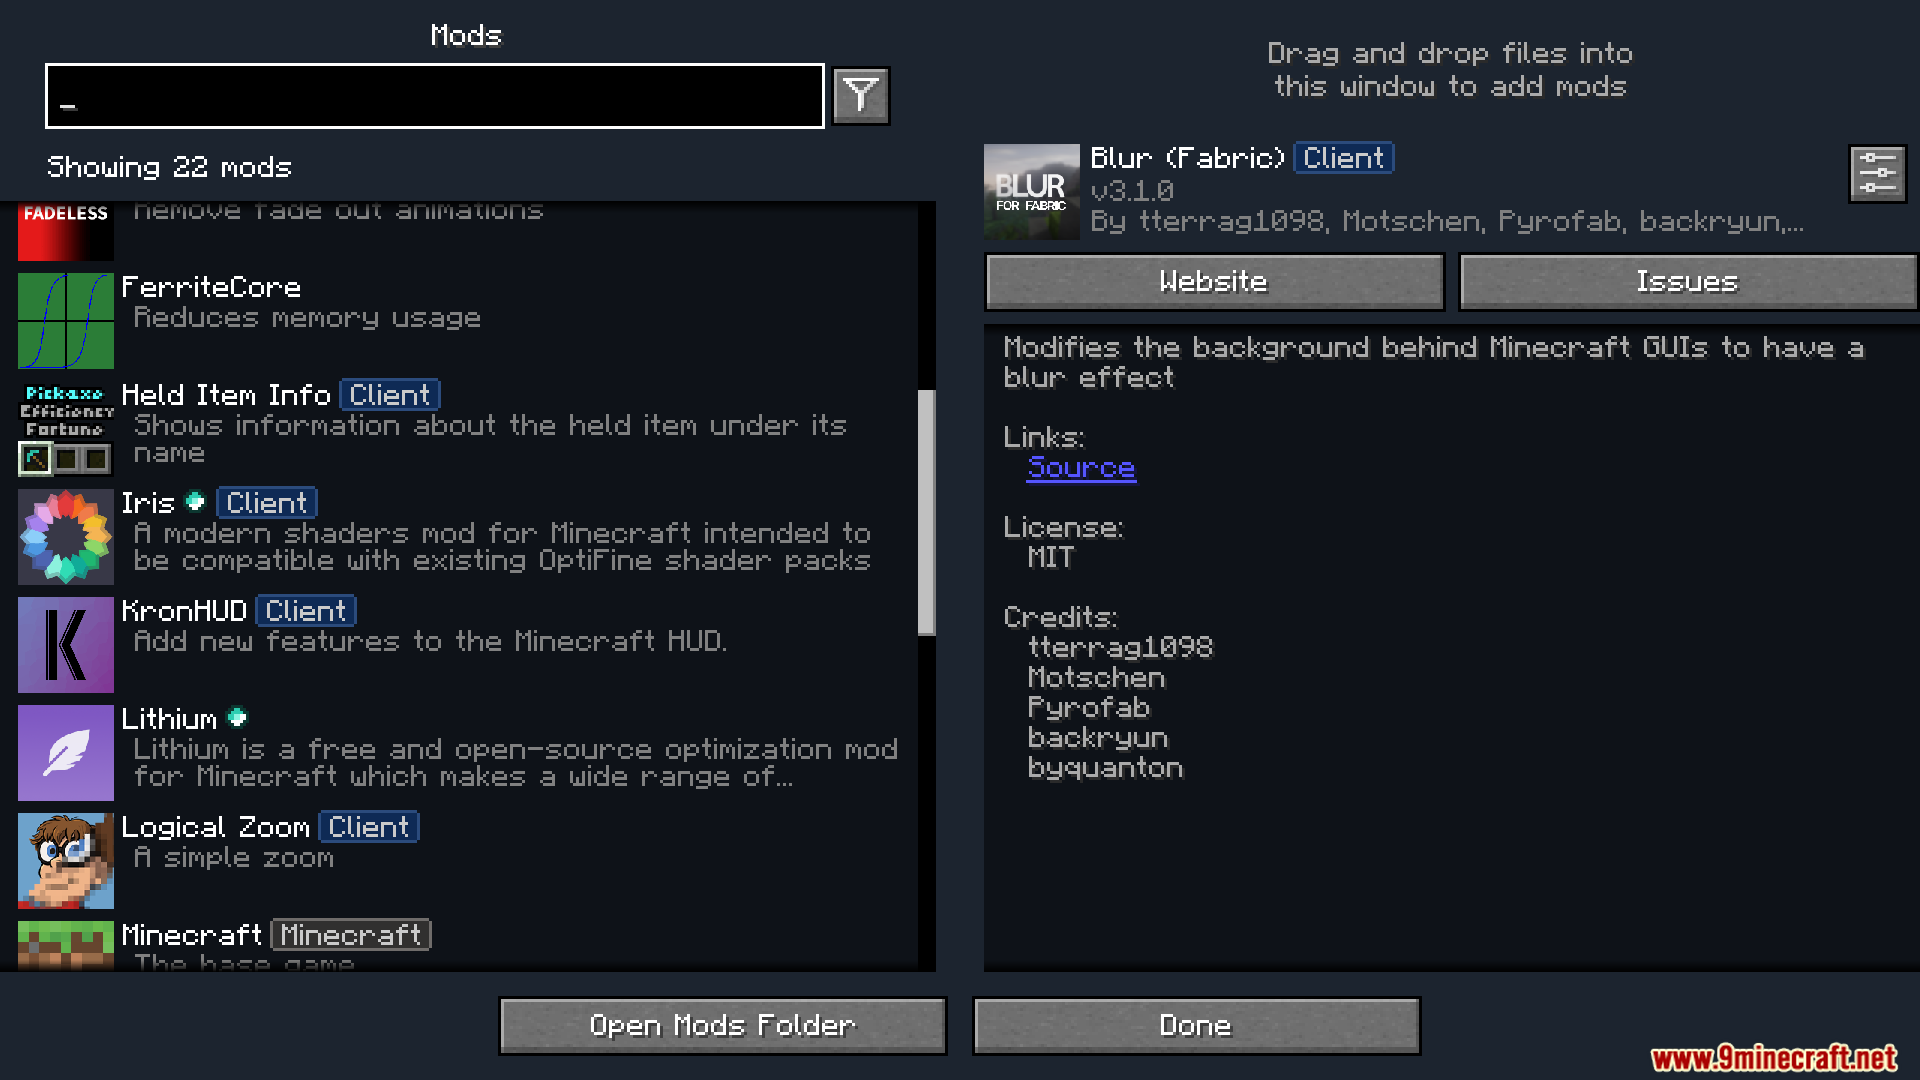Image resolution: width=1920 pixels, height=1080 pixels.
Task: Open Blur mod configuration sliders icon
Action: coord(1877,174)
